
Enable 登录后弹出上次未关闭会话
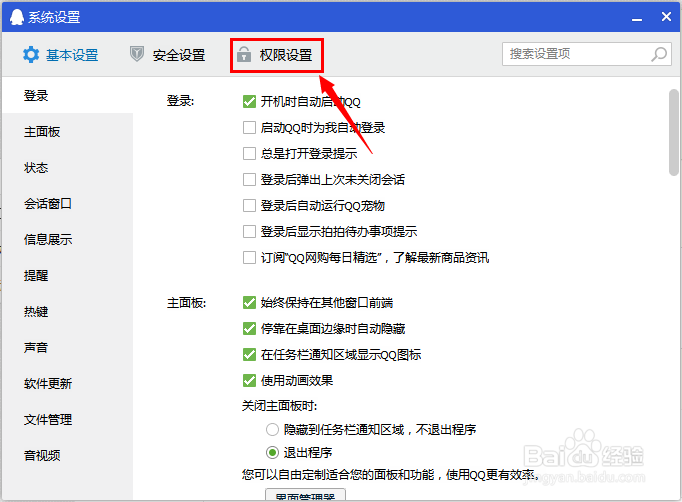pos(249,180)
